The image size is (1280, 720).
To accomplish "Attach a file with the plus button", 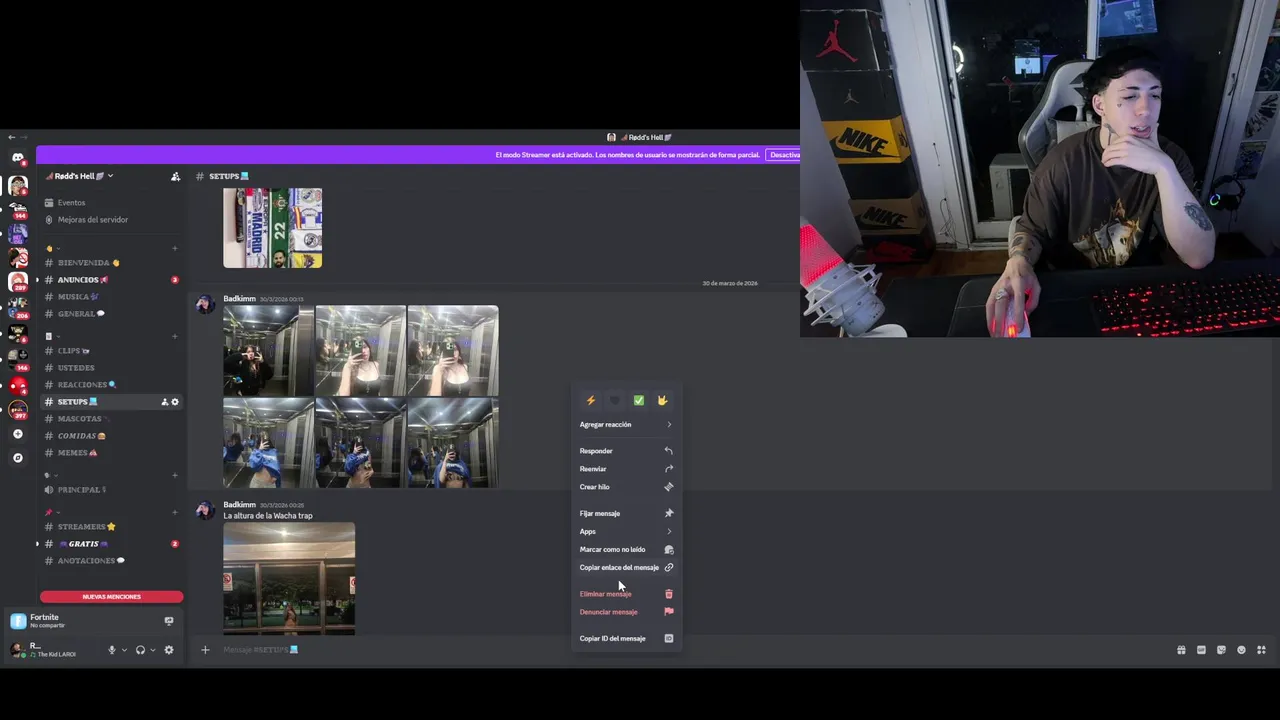I will click(205, 650).
